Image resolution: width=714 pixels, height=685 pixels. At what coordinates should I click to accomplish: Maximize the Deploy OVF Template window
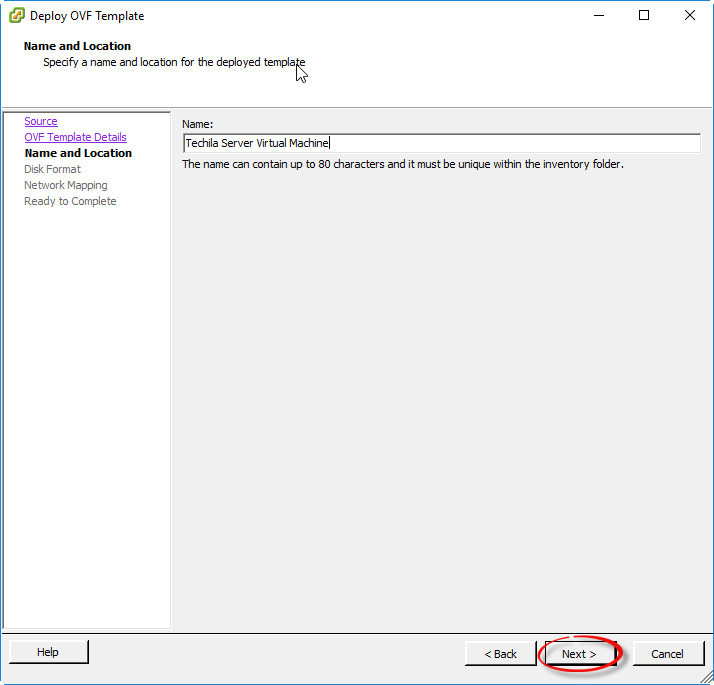[x=644, y=16]
